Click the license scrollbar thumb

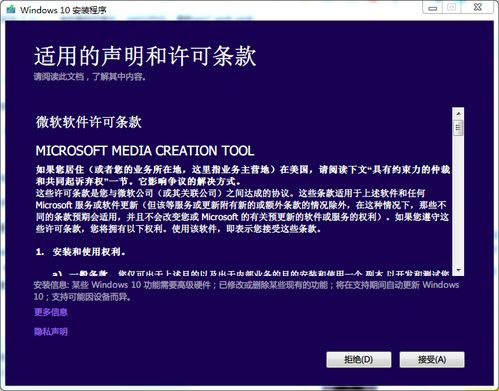(x=458, y=128)
